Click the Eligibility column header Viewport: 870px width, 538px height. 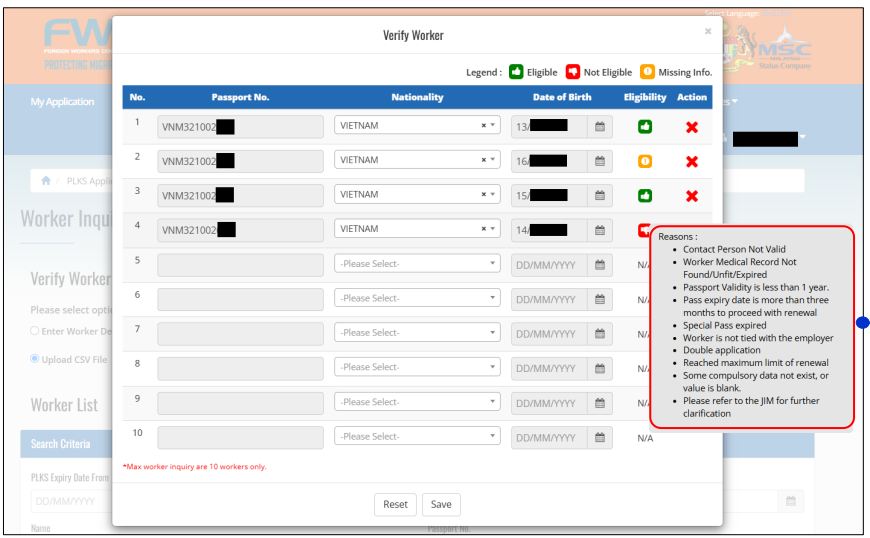(645, 97)
